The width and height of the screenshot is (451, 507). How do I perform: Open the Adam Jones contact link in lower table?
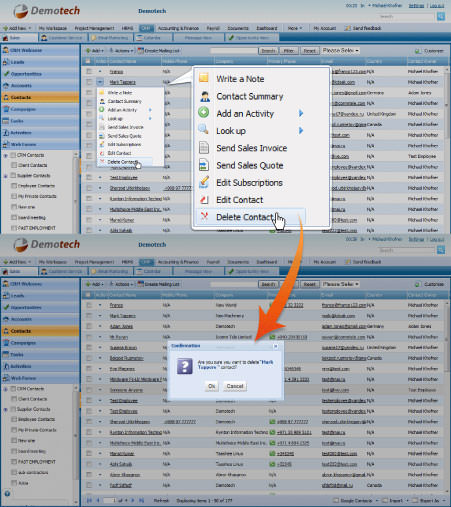click(x=121, y=326)
